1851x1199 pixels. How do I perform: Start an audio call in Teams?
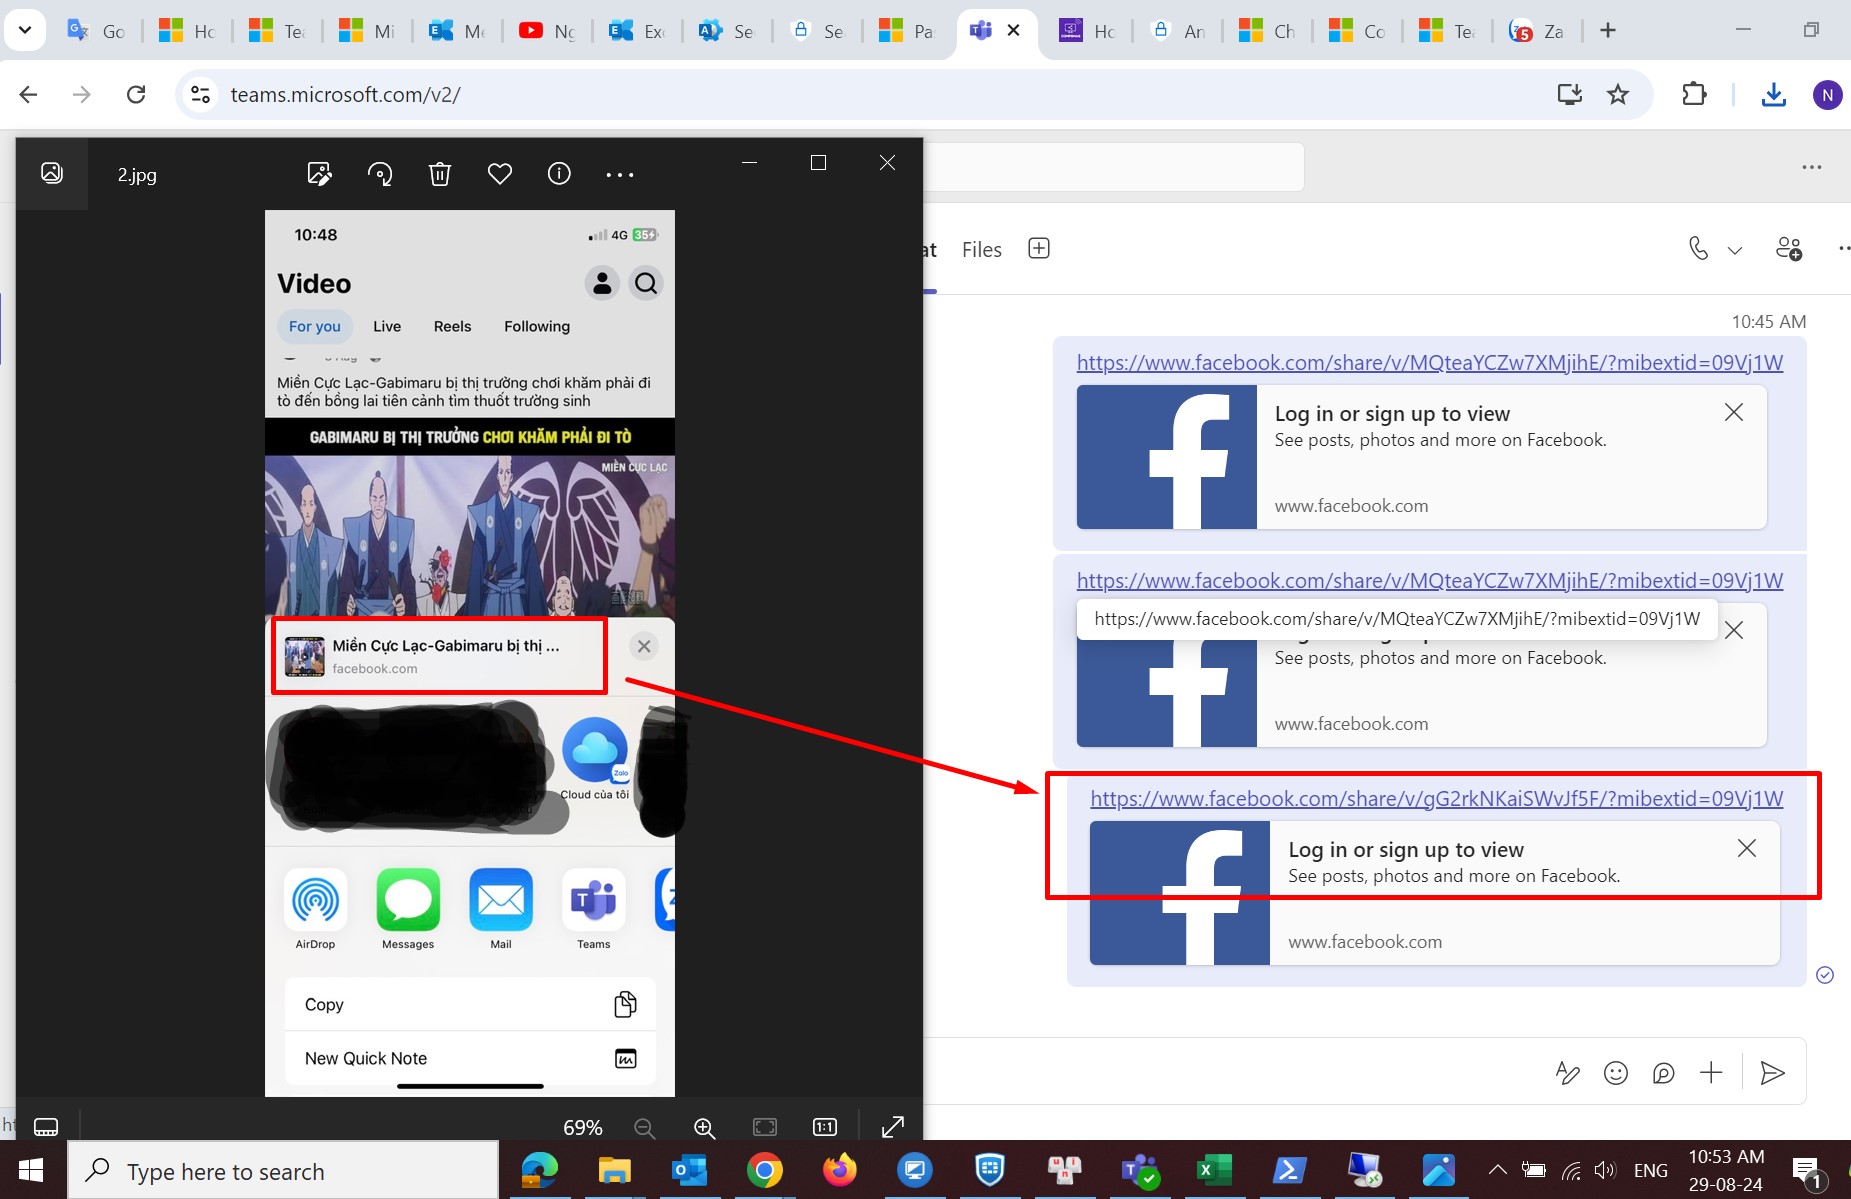click(1699, 248)
